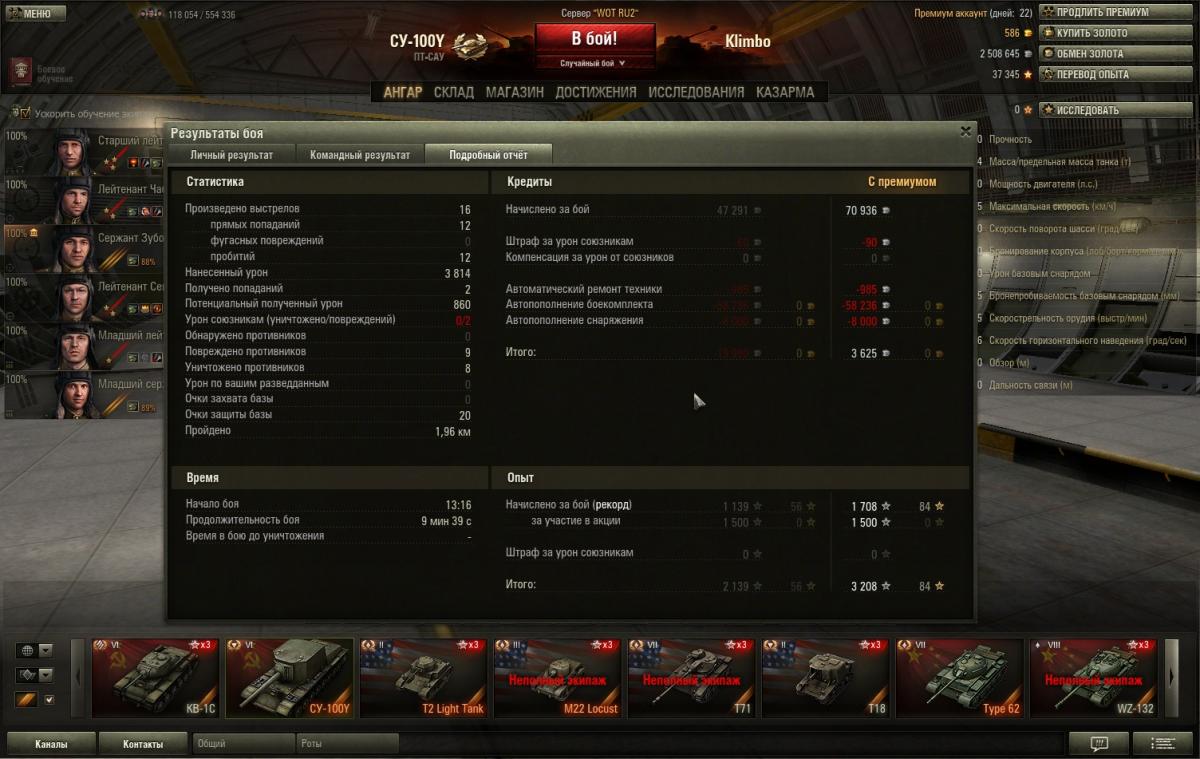This screenshot has width=1200, height=759.
Task: Open the Случайный бой battle mode dropdown
Action: coord(594,63)
